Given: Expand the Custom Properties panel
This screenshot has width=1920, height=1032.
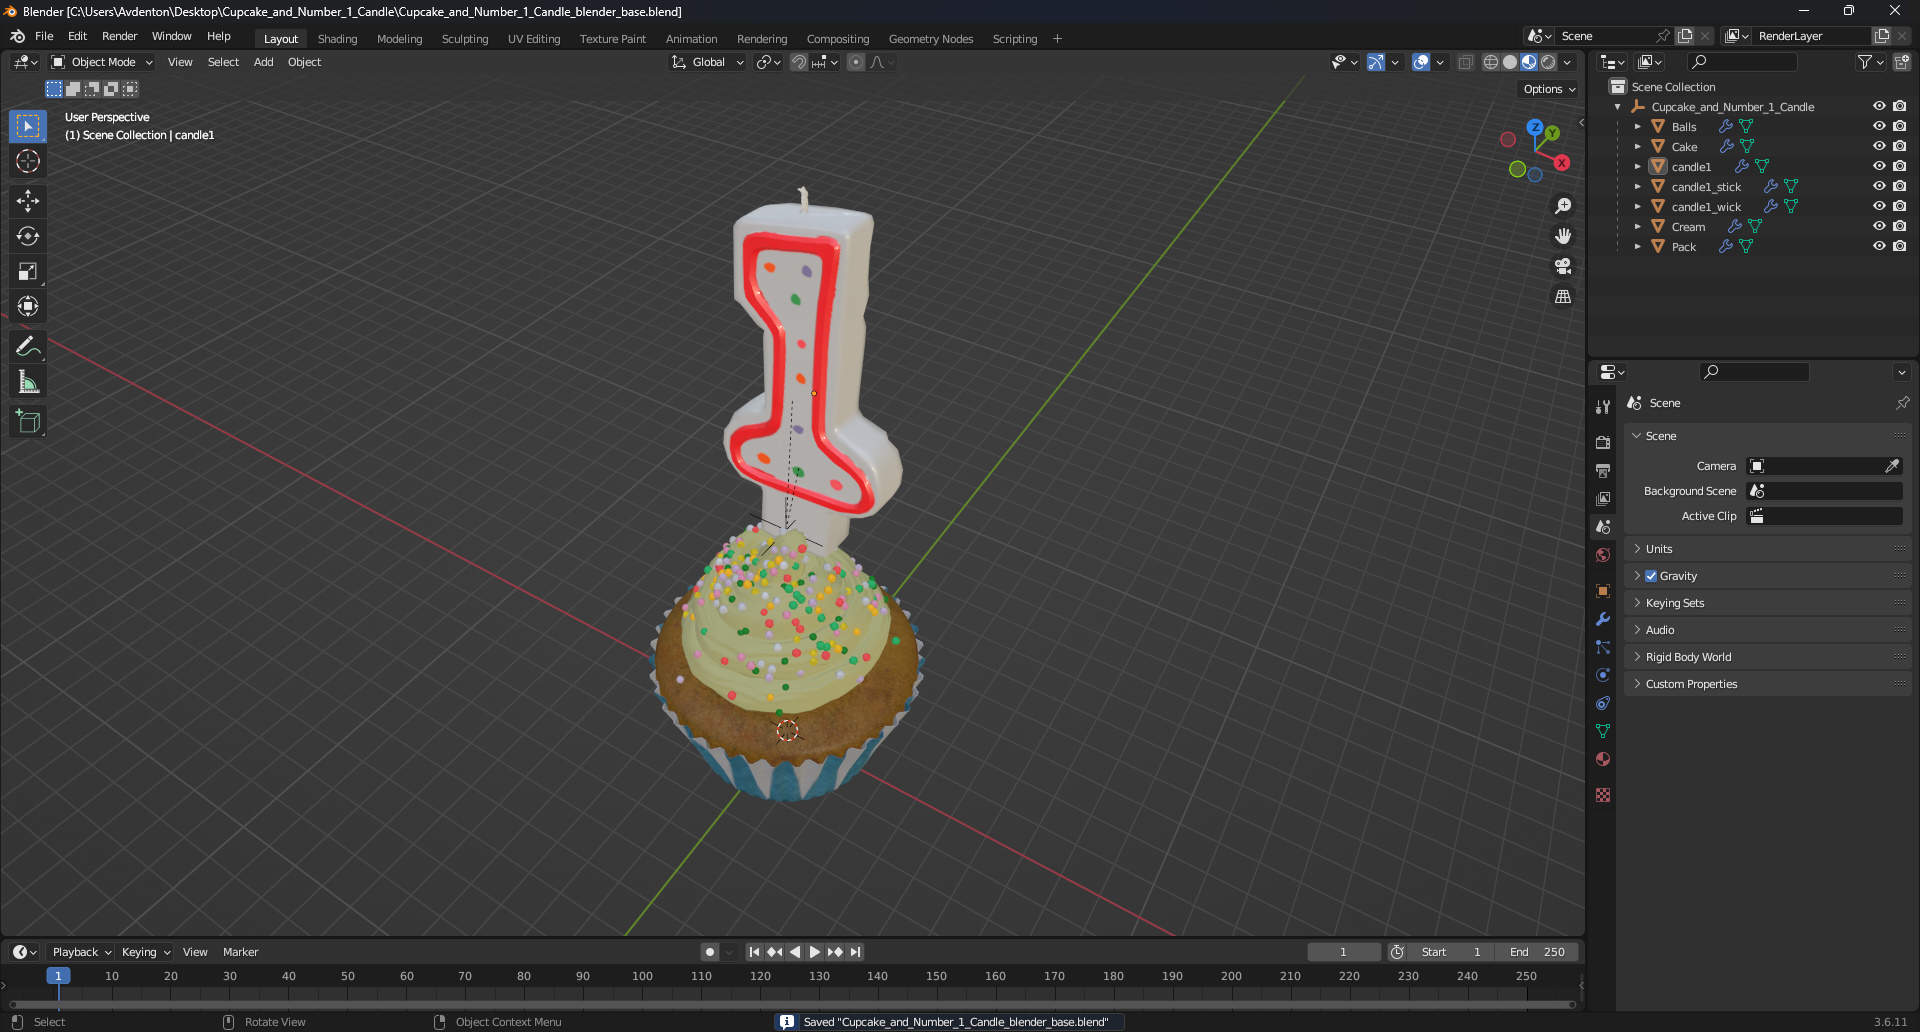Looking at the screenshot, I should [x=1767, y=684].
